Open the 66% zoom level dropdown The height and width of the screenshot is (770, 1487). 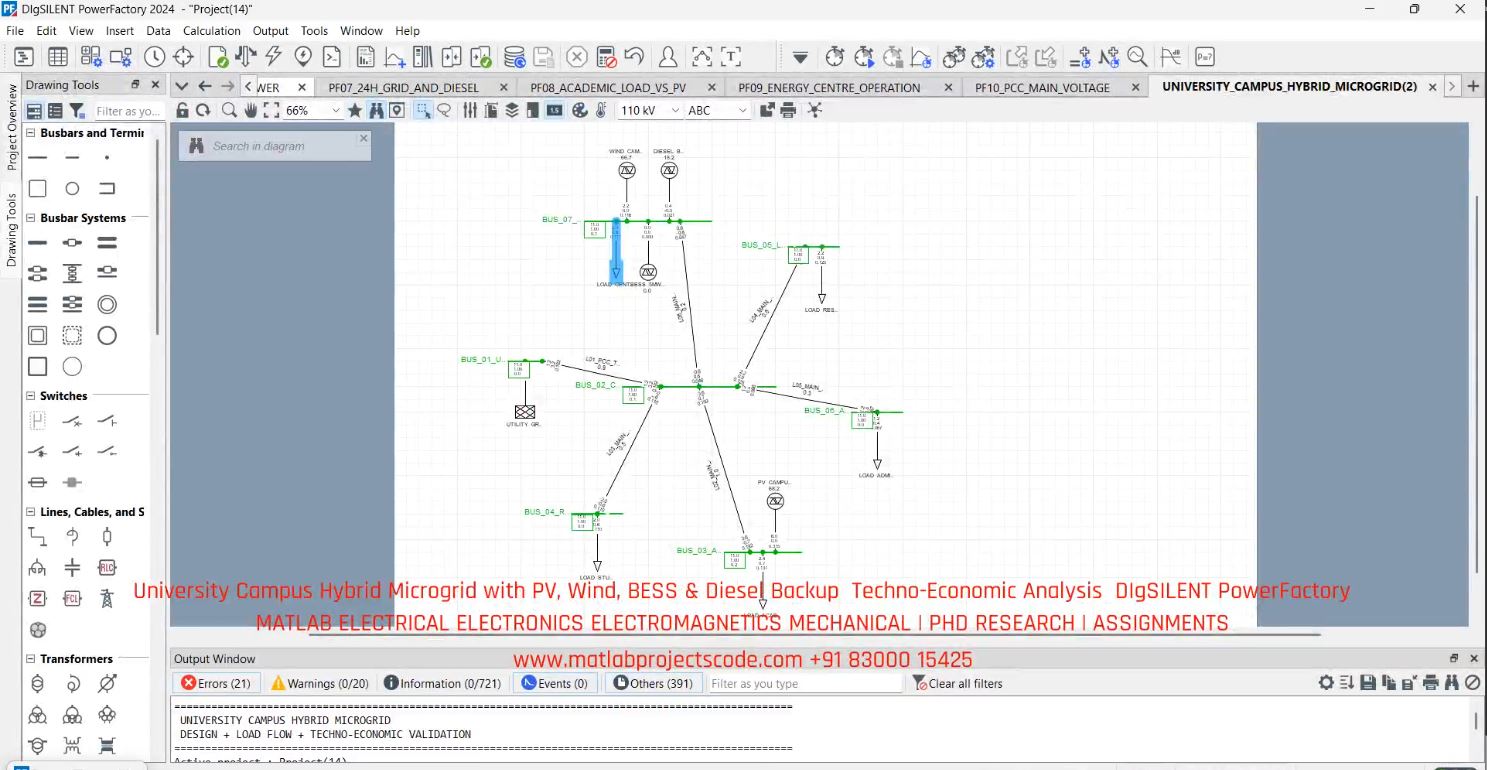click(x=335, y=110)
